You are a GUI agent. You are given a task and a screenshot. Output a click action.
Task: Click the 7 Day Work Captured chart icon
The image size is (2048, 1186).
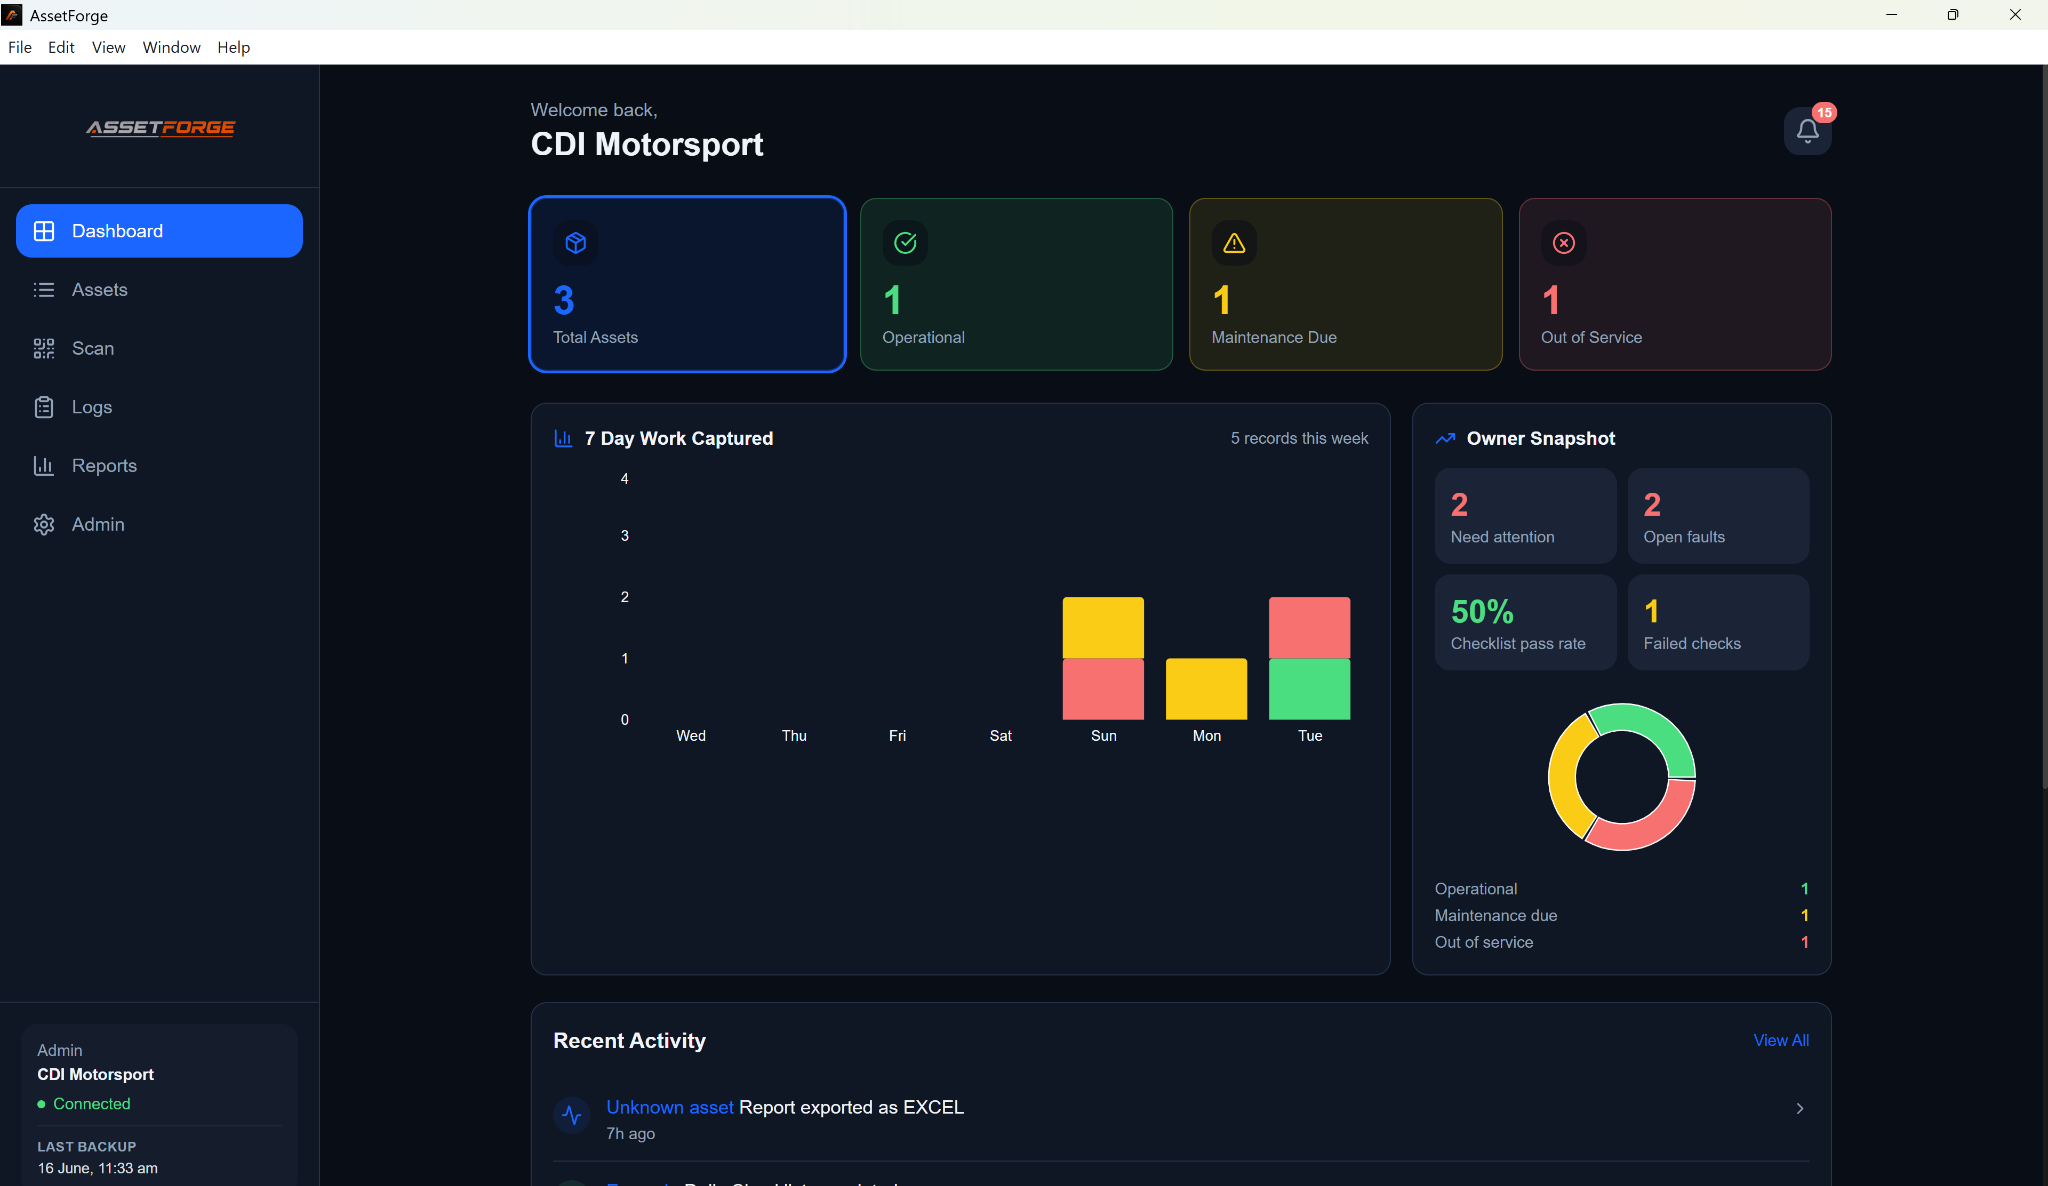563,439
